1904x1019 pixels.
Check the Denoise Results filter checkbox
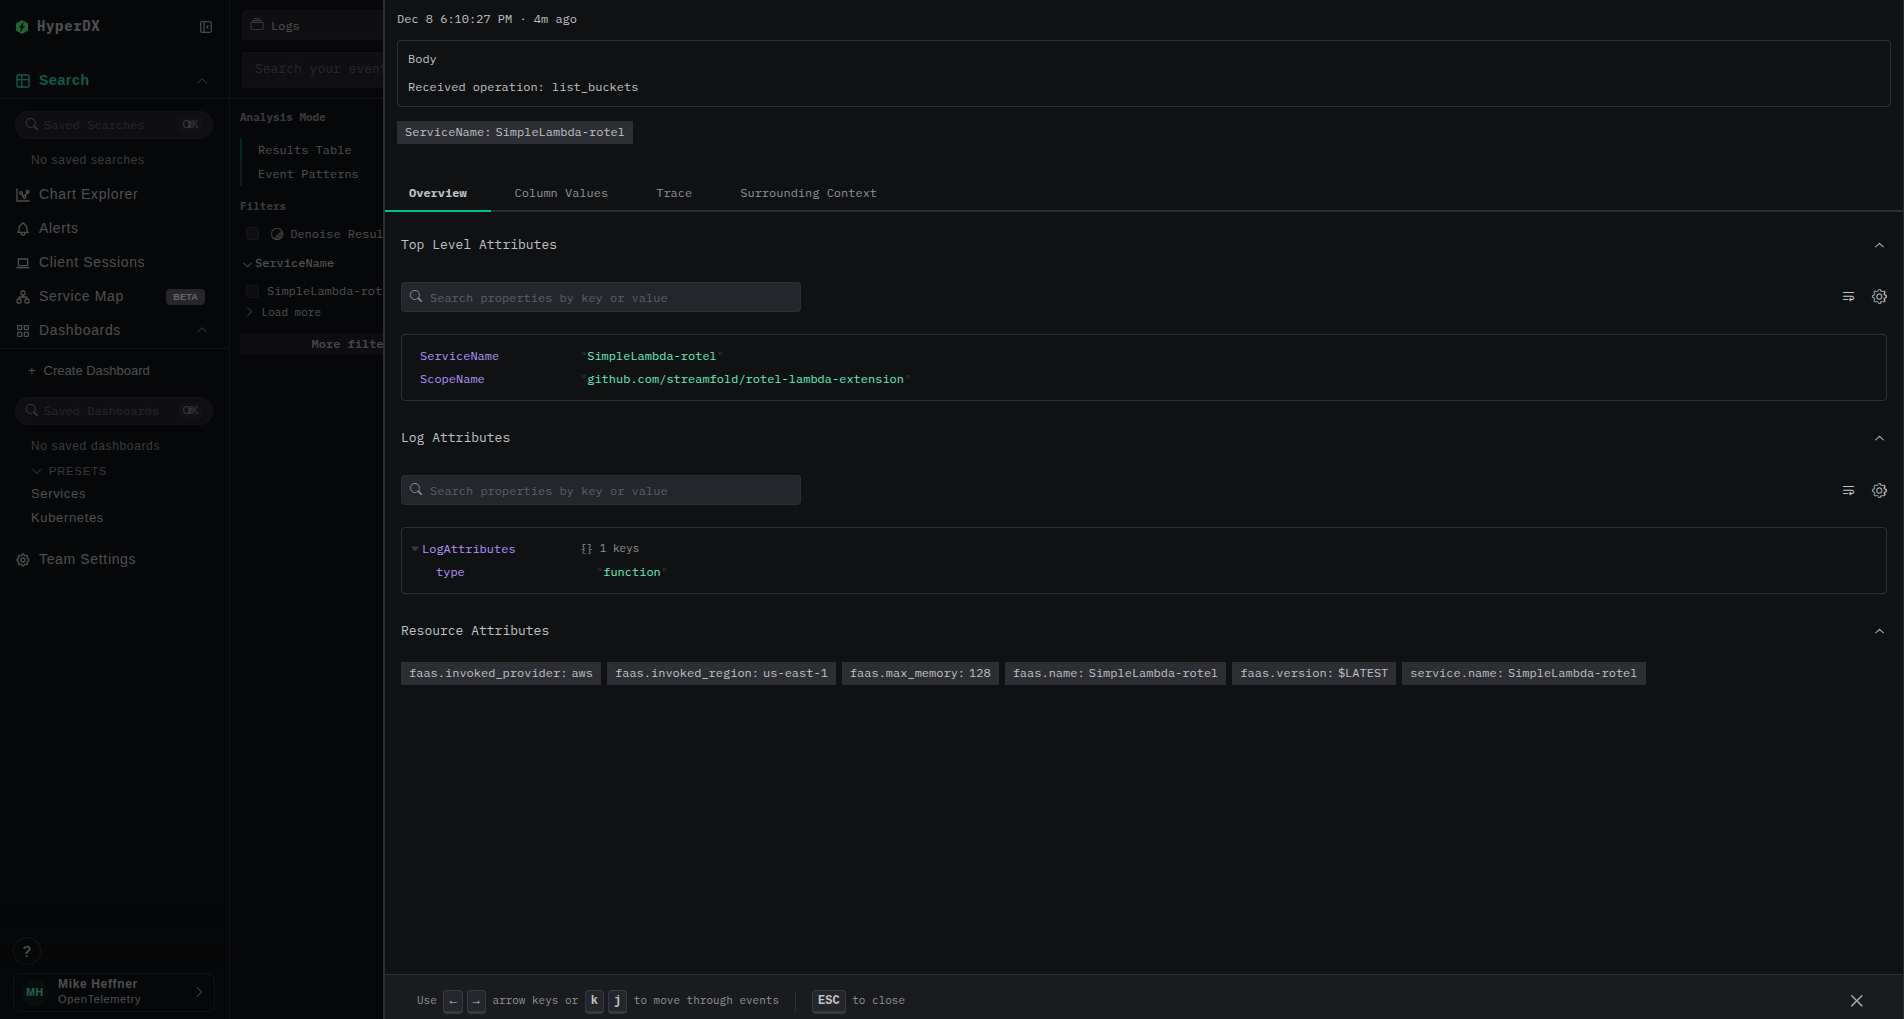(x=252, y=233)
